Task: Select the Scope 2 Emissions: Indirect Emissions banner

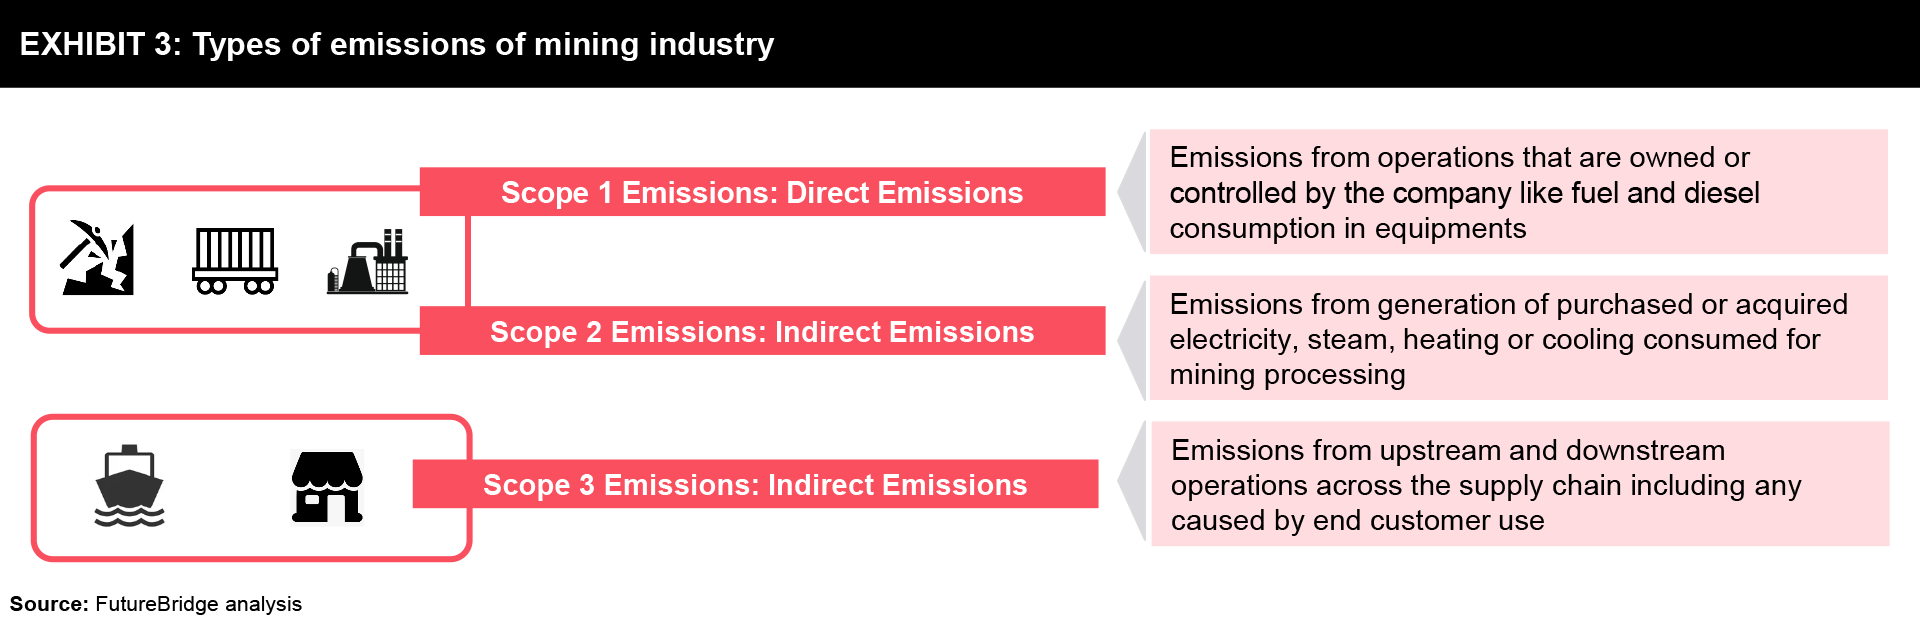Action: (x=762, y=331)
